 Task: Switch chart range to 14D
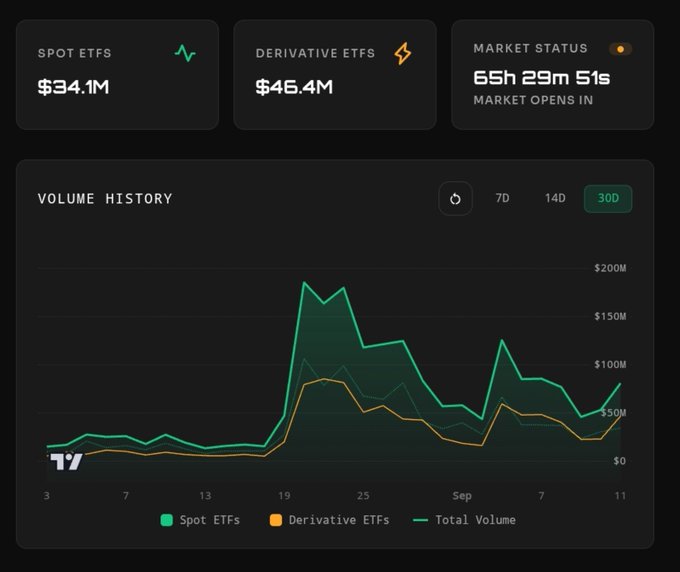pos(555,198)
